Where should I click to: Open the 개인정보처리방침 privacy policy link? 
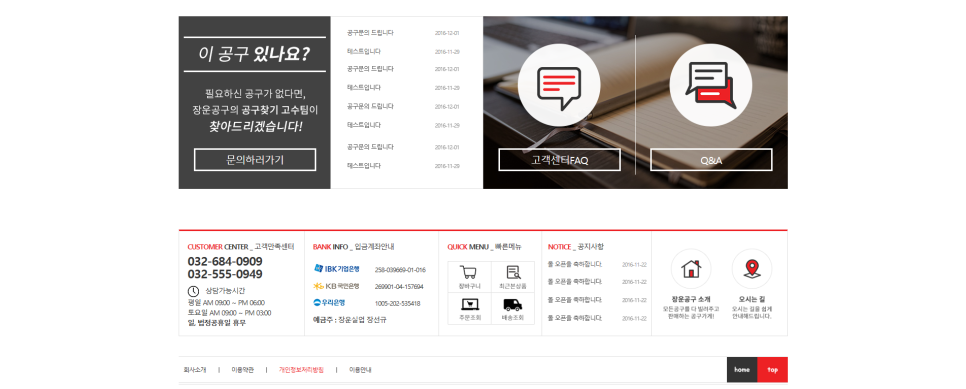coord(301,370)
